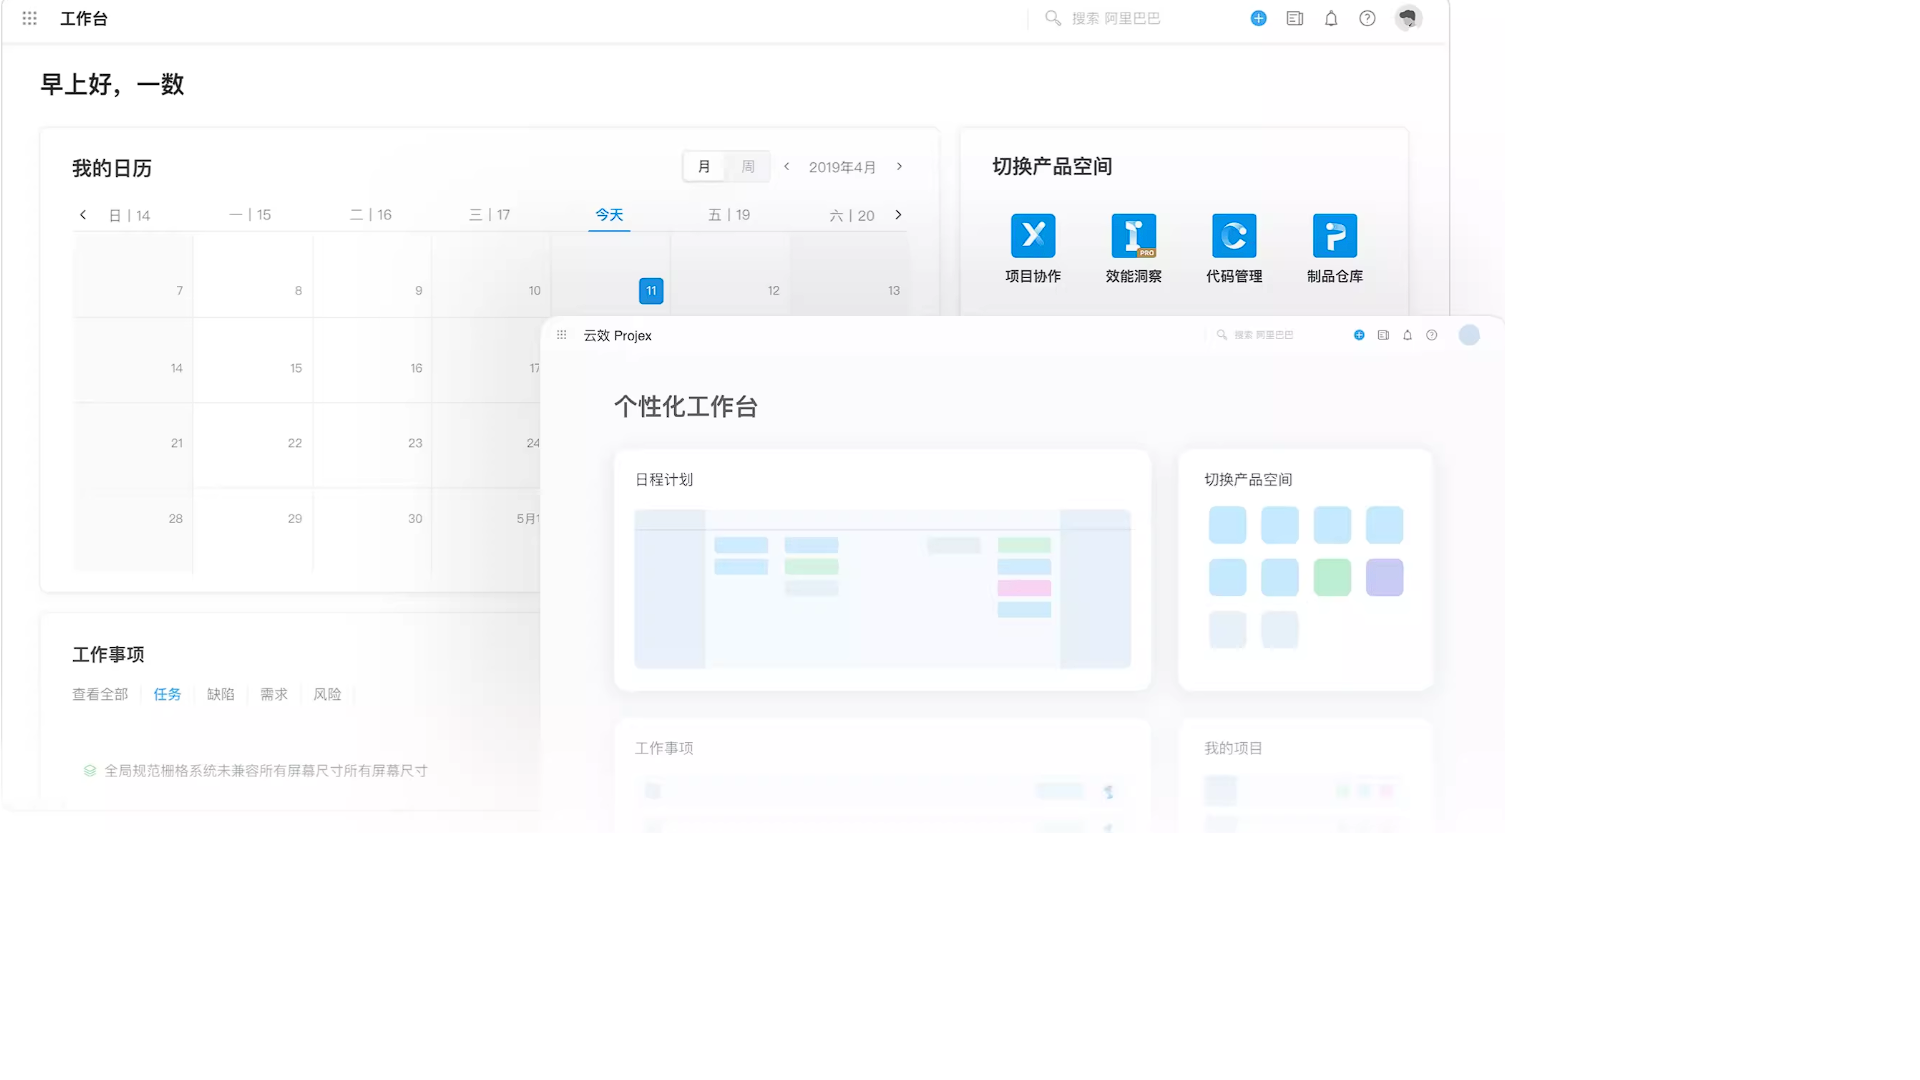This screenshot has width=1920, height=1080.
Task: Click calendar date 13
Action: pyautogui.click(x=894, y=291)
